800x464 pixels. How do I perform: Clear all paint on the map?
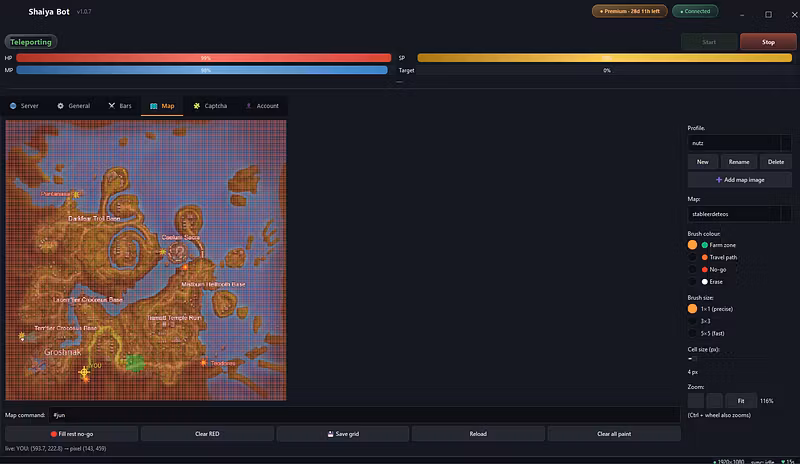coord(614,434)
